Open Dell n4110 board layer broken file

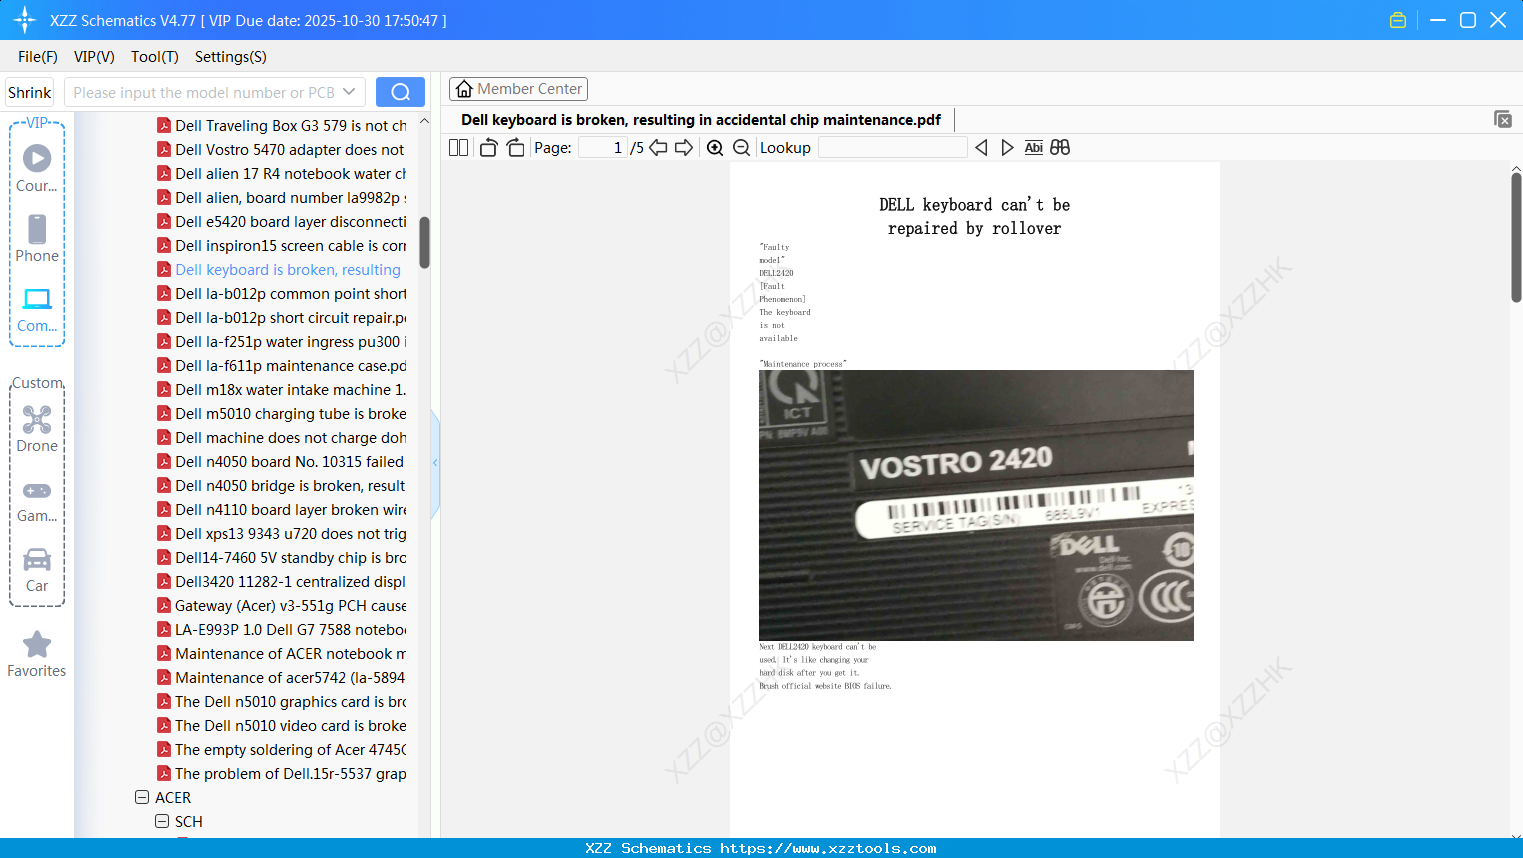point(281,510)
